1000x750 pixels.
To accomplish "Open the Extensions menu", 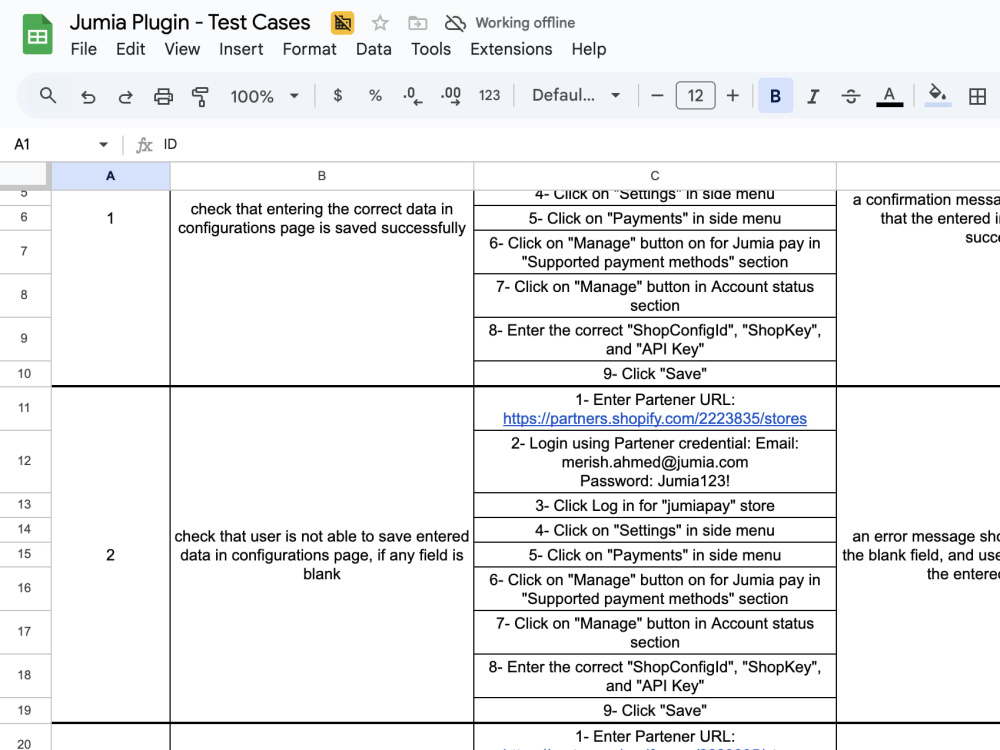I will 511,49.
